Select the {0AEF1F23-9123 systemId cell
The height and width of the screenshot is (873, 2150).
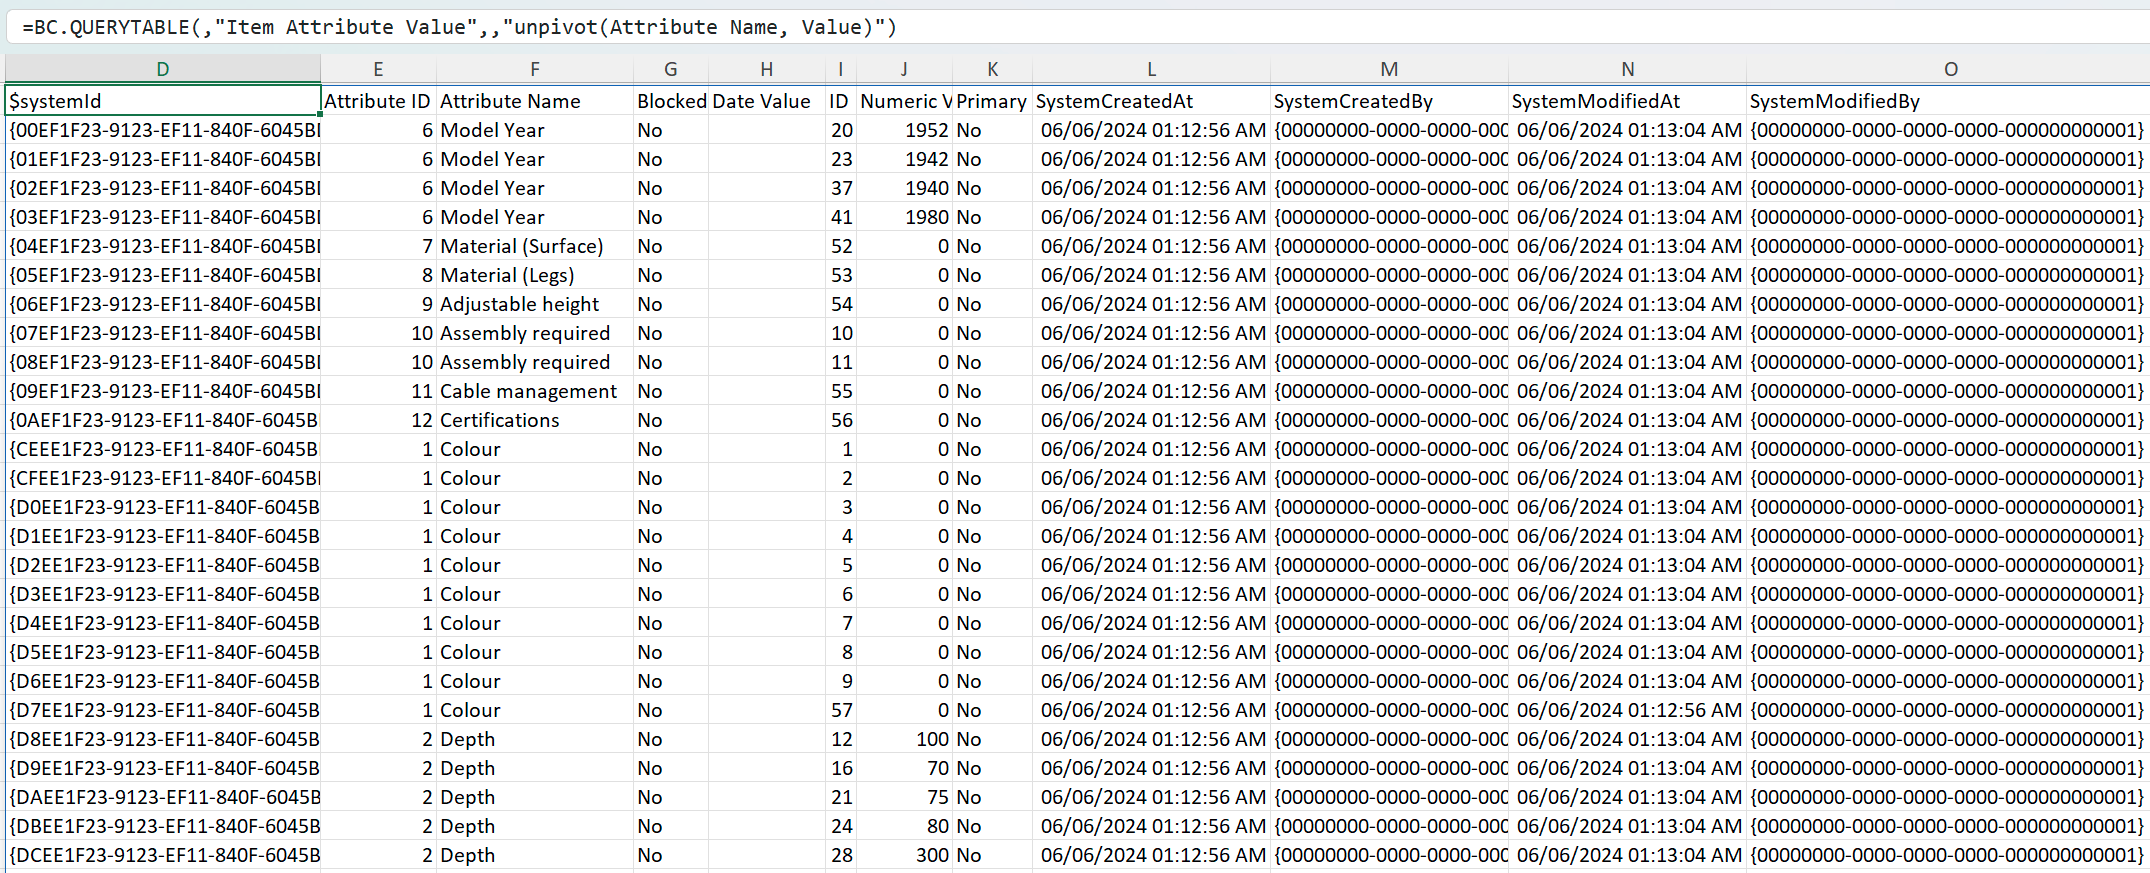(x=163, y=420)
